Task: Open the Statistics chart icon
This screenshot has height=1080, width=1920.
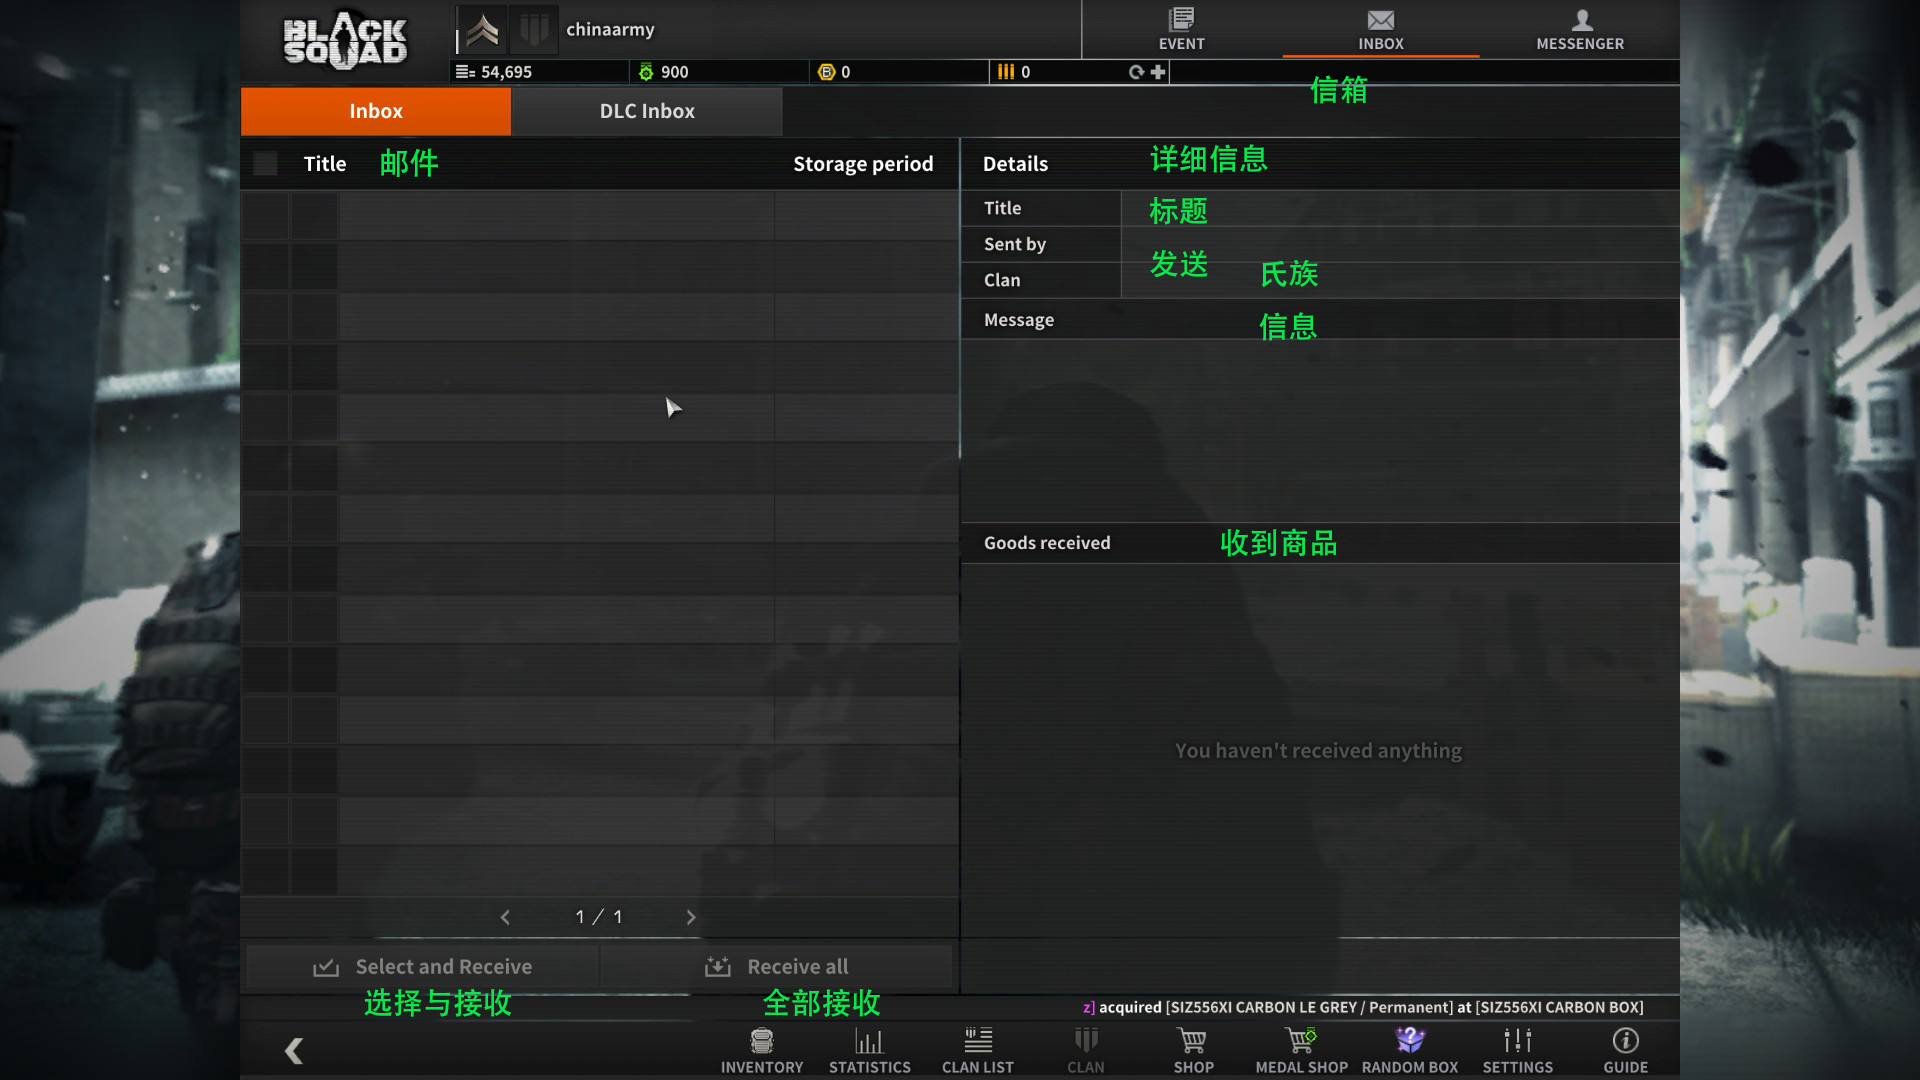Action: 869,1041
